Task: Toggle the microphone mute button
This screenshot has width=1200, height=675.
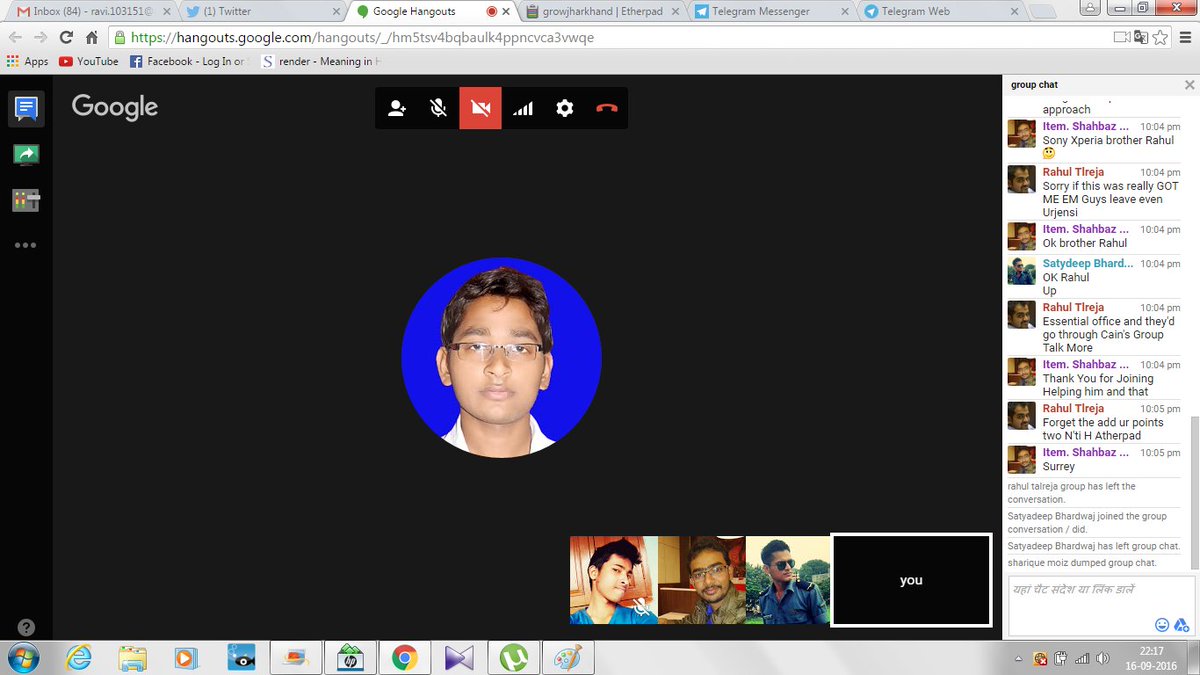Action: tap(438, 108)
